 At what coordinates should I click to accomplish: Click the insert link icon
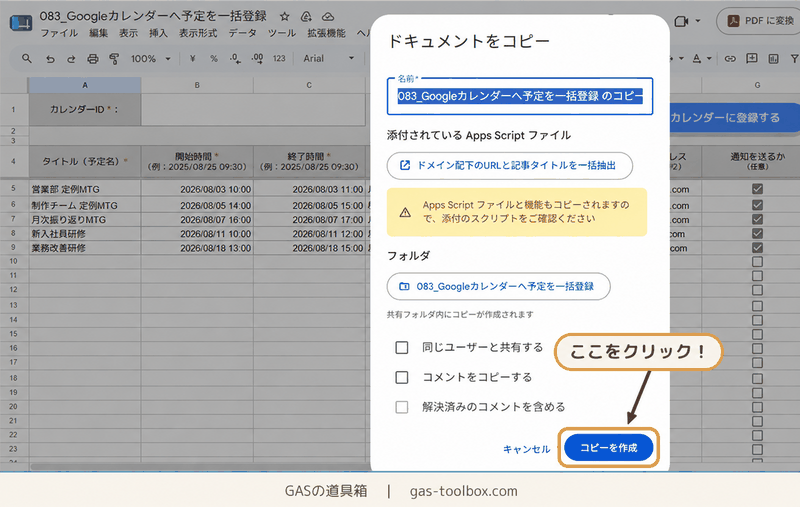[730, 59]
